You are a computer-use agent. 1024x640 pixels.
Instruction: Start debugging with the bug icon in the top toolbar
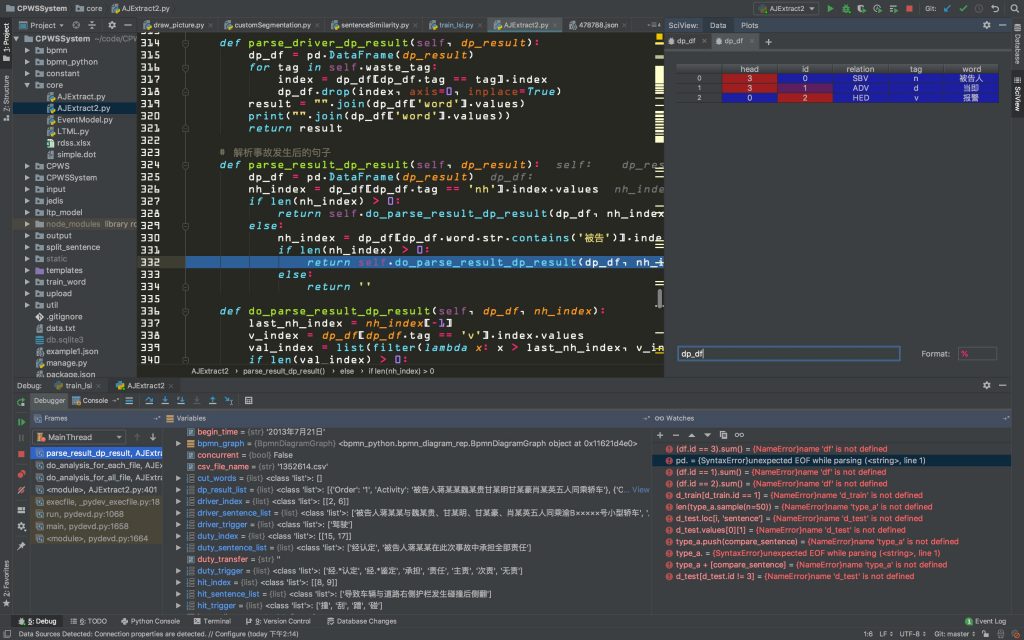tap(846, 8)
